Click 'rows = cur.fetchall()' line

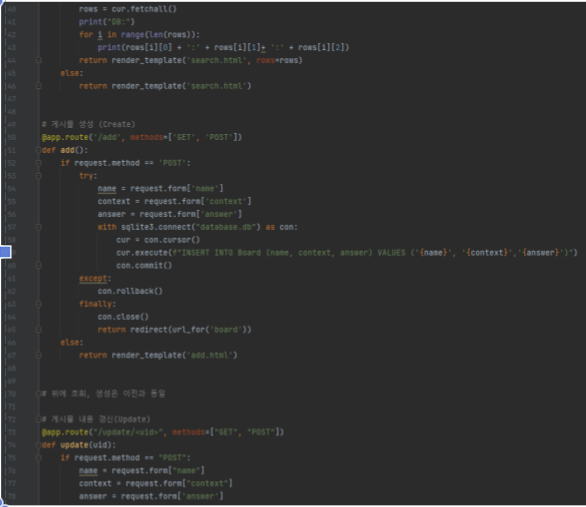tap(127, 9)
